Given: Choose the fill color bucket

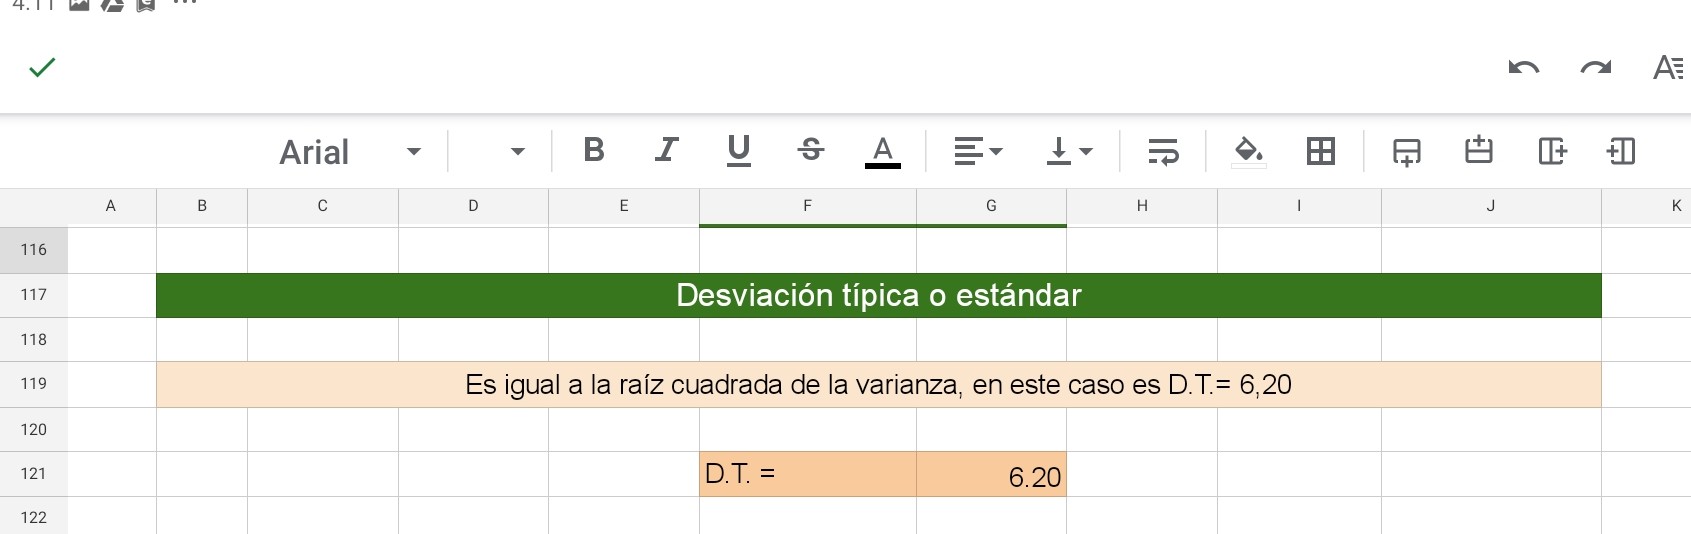Looking at the screenshot, I should (x=1248, y=151).
